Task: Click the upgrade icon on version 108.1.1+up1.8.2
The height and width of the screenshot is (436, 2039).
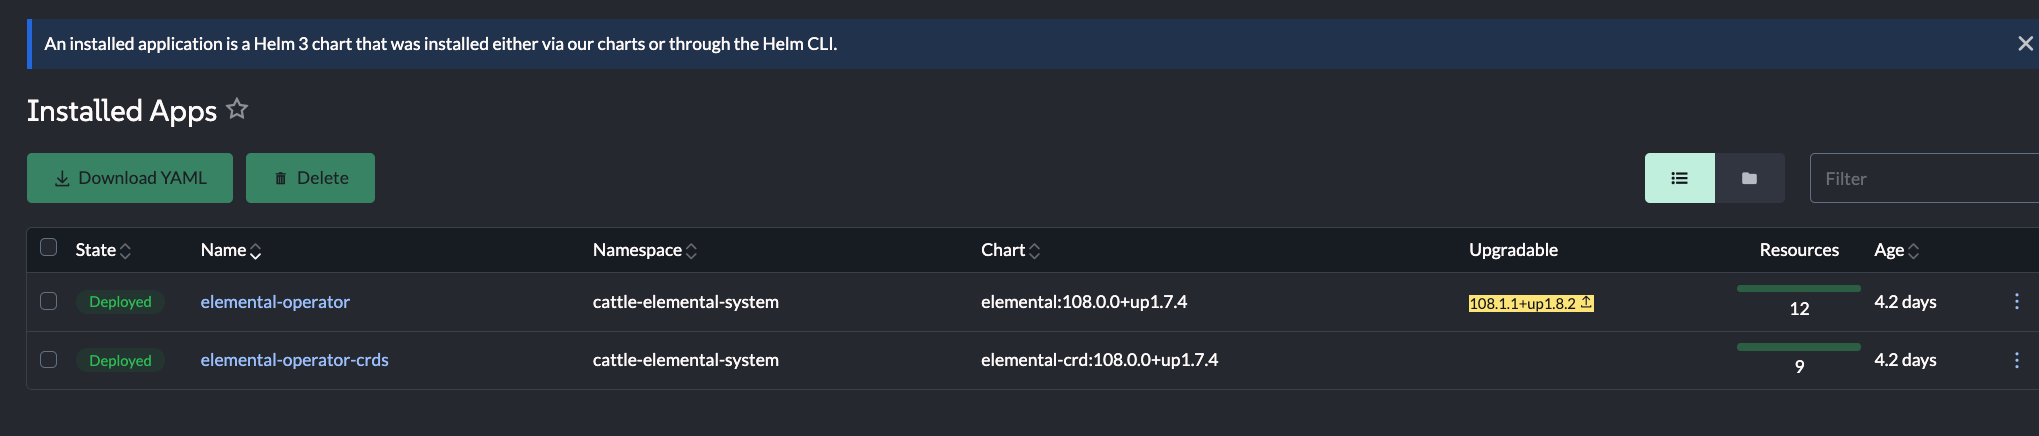Action: pos(1586,302)
